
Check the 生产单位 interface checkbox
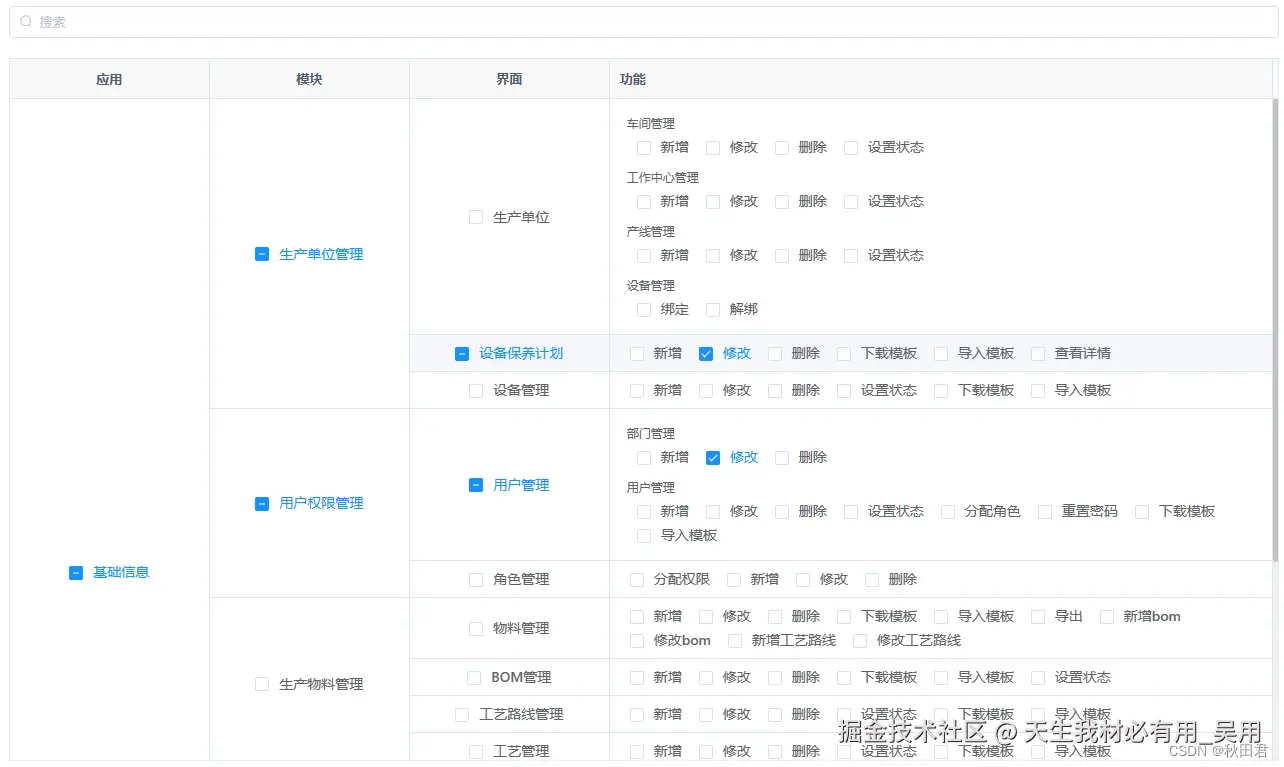(x=475, y=216)
